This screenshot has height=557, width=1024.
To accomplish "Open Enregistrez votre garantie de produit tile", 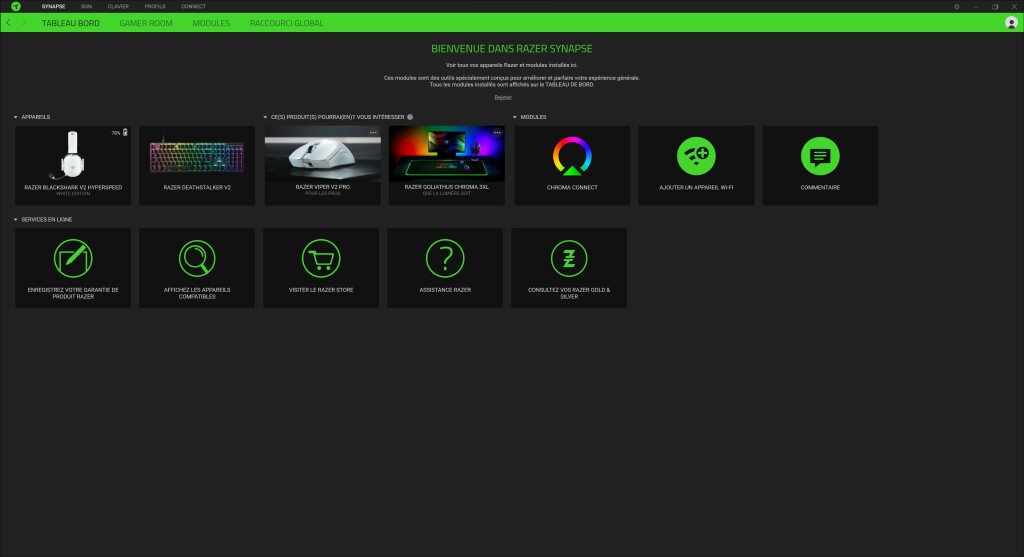I will (x=73, y=268).
